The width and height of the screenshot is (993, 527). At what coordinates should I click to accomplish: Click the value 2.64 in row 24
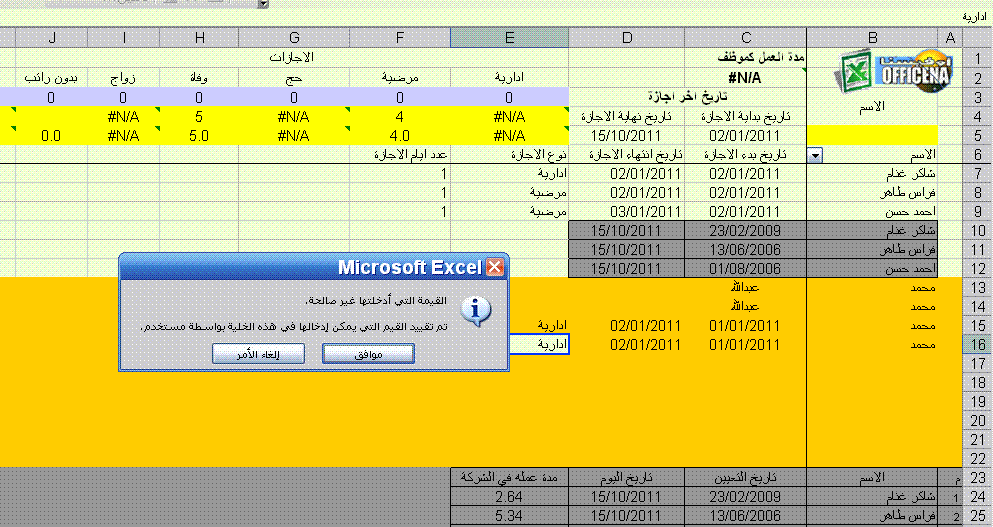509,497
